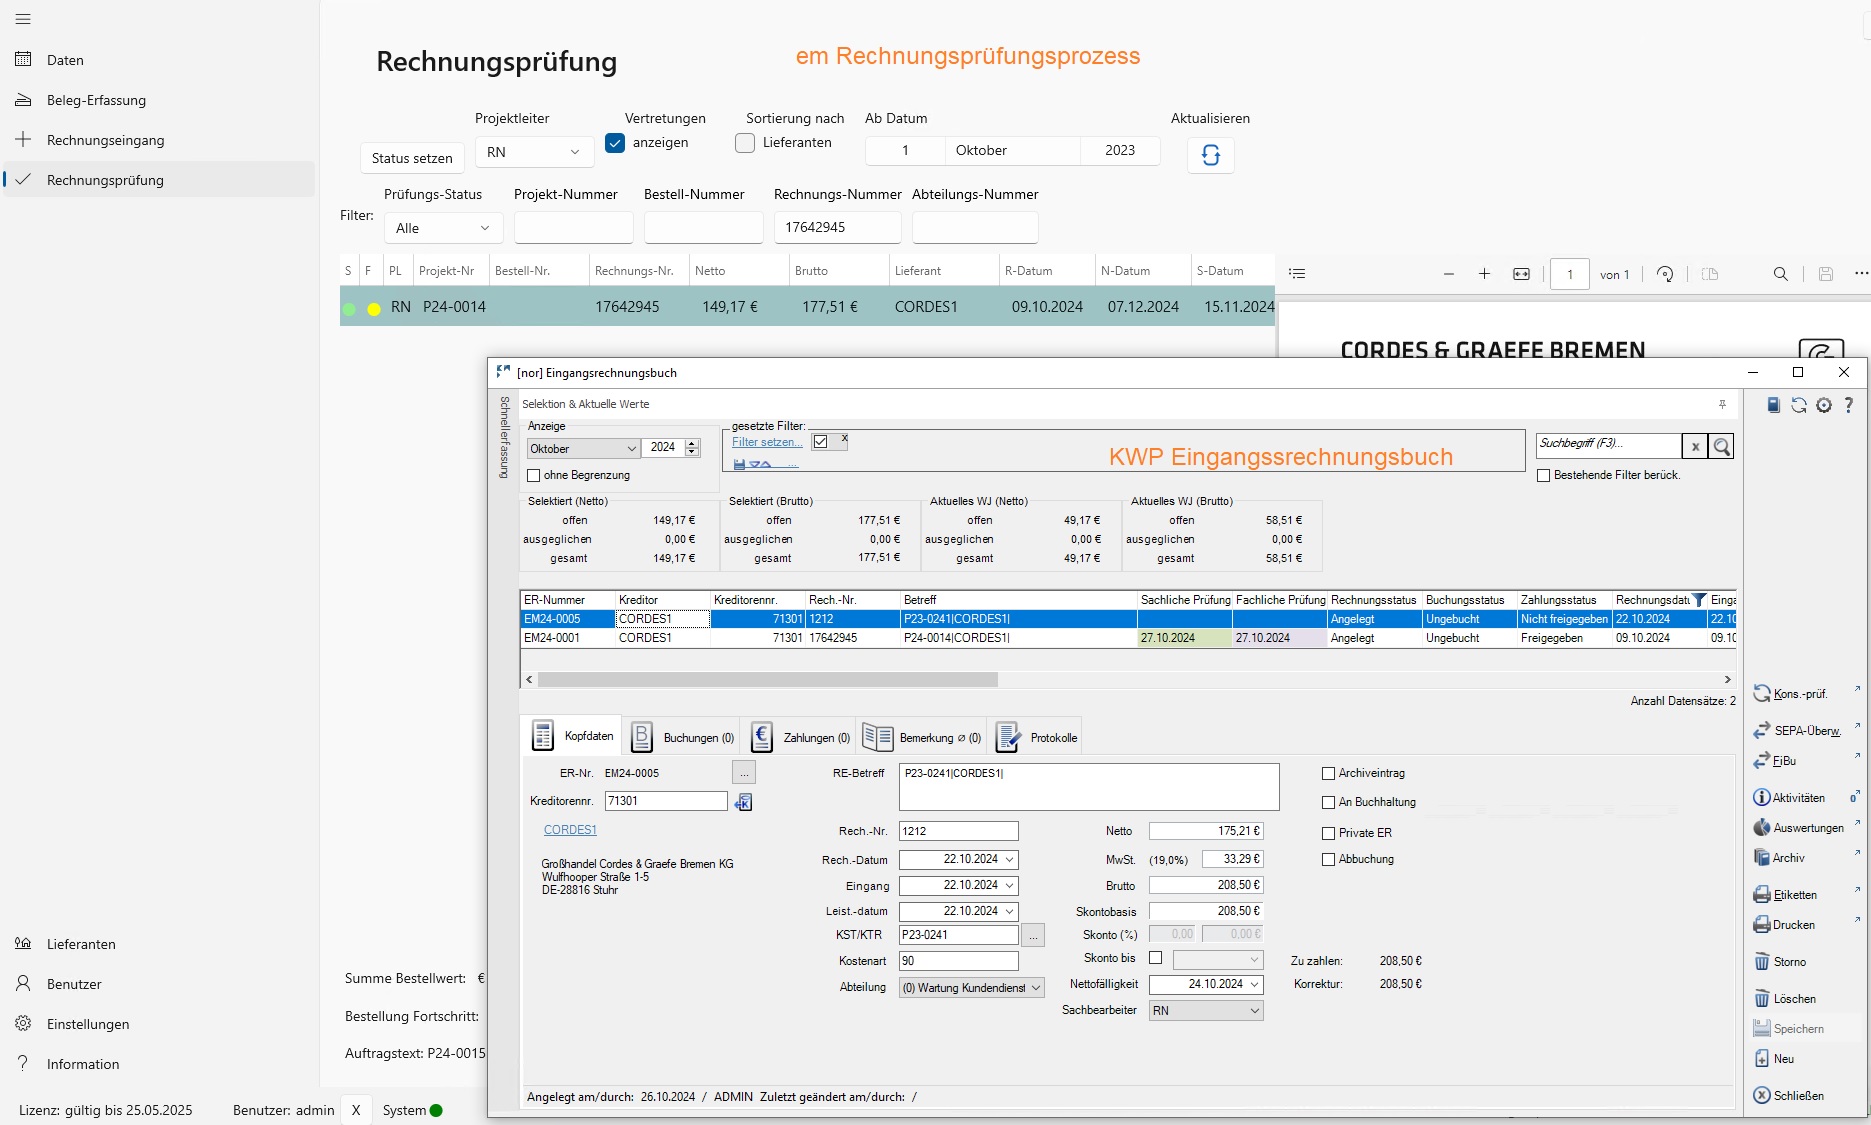Image resolution: width=1871 pixels, height=1125 pixels.
Task: Open the CORDES1 creditor link
Action: [570, 830]
